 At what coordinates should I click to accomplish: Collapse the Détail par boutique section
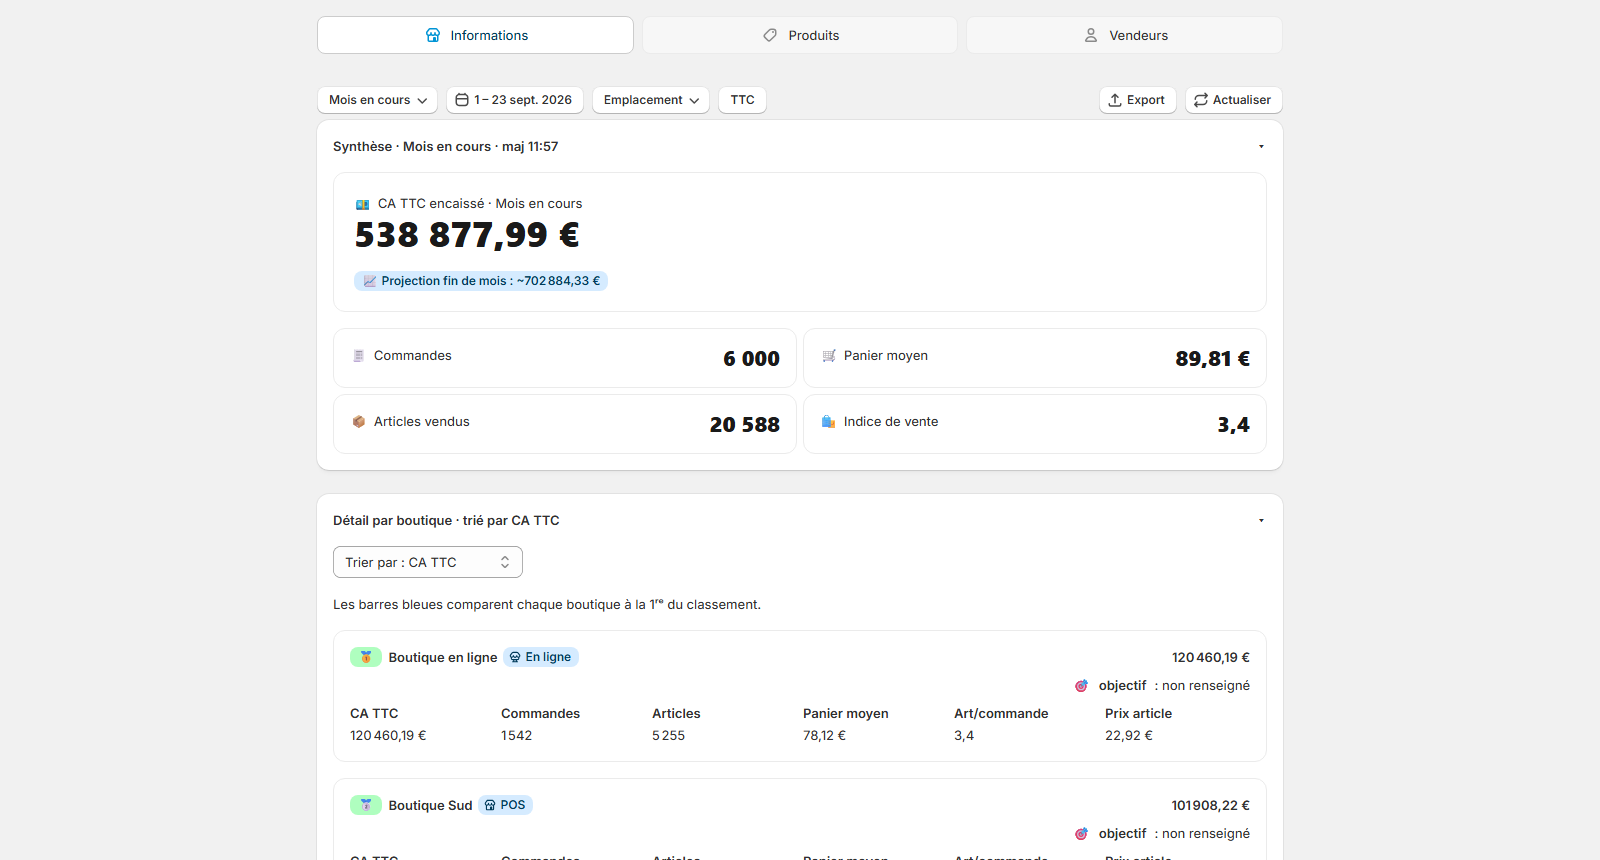(x=1261, y=521)
